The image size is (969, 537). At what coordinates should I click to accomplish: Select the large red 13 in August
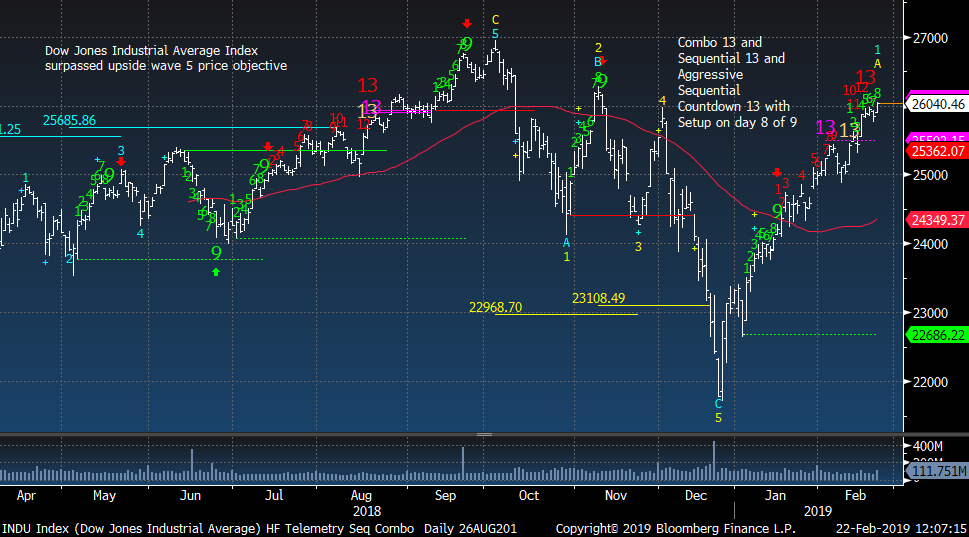tap(367, 85)
